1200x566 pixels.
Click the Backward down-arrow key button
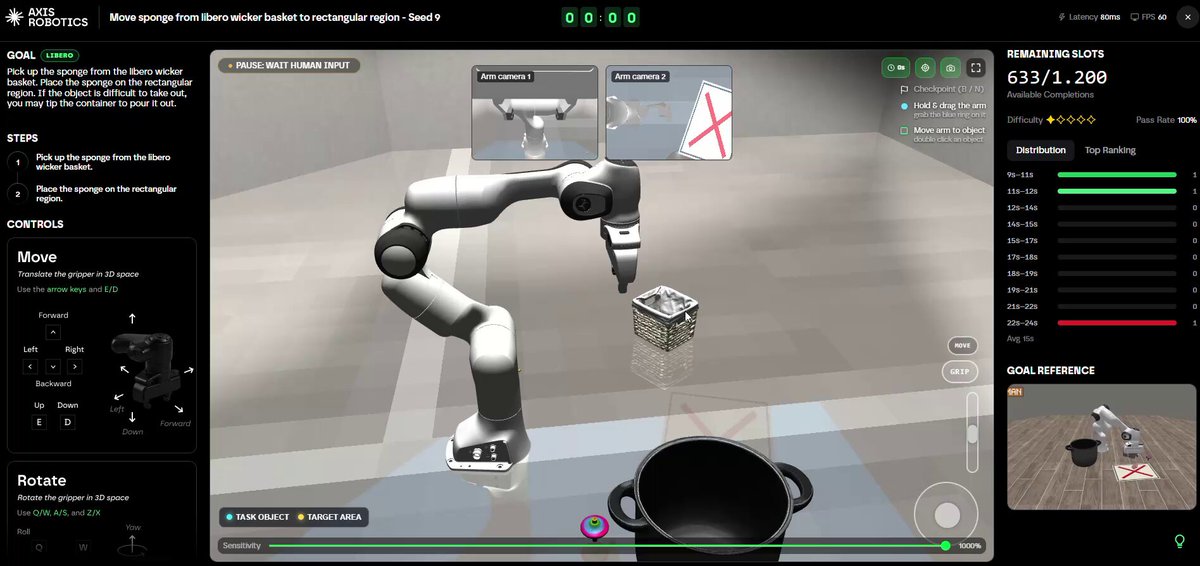tap(53, 367)
